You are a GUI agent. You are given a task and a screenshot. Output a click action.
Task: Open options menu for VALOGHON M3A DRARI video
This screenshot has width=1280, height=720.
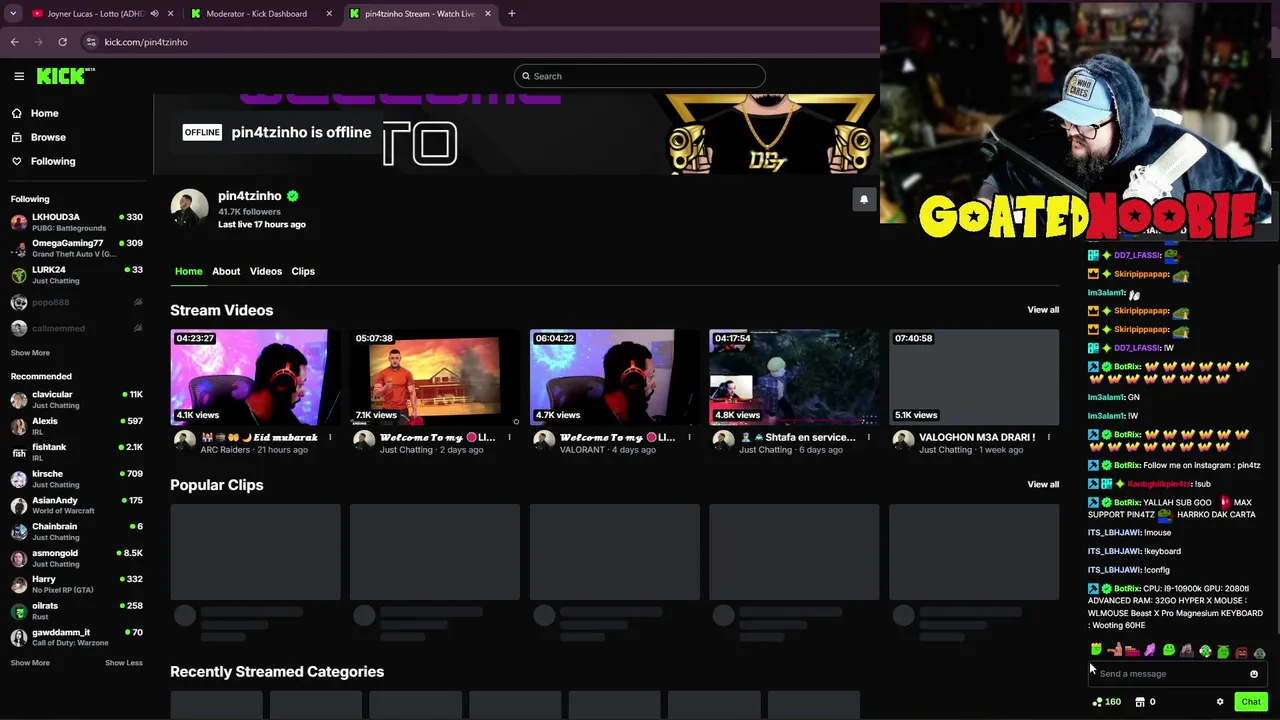click(1049, 437)
